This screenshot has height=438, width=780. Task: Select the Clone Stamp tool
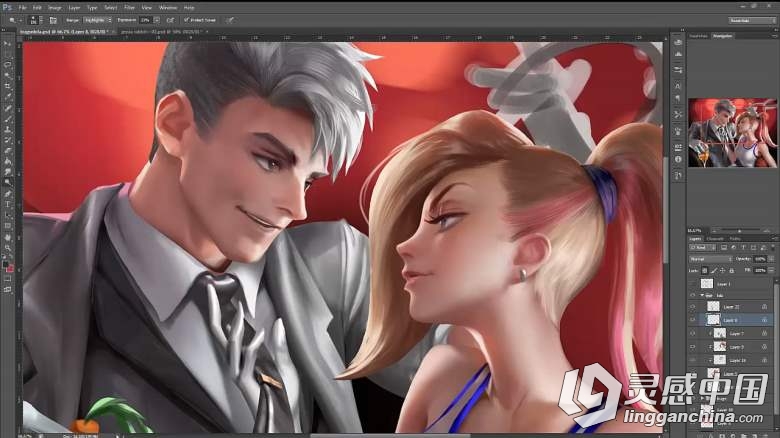(x=8, y=129)
